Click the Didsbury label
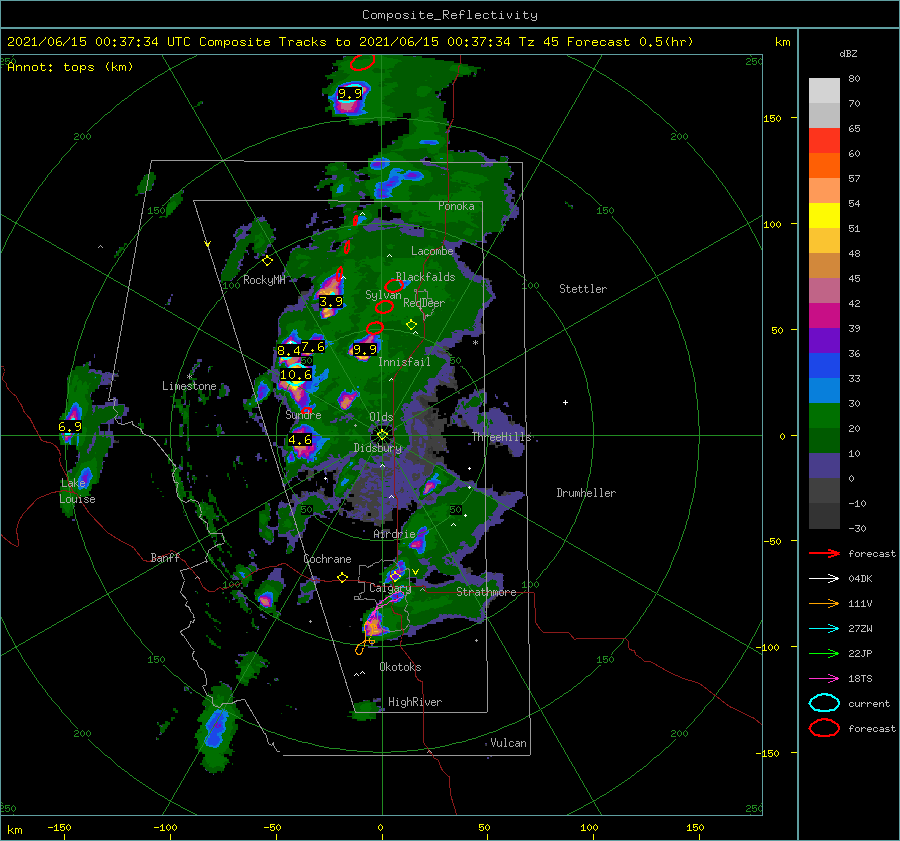900x841 pixels. click(378, 448)
